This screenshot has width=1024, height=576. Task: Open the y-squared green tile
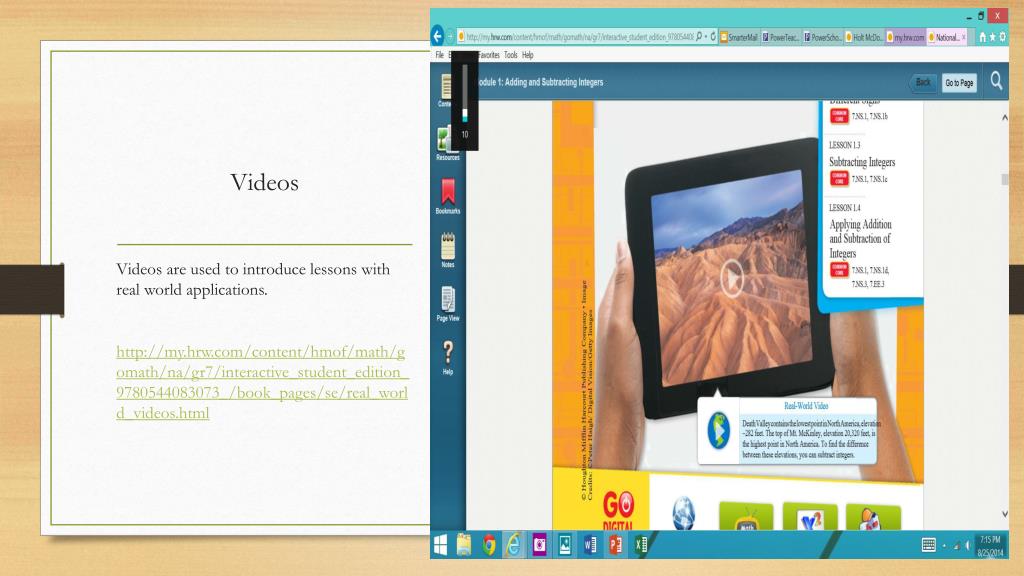[810, 516]
